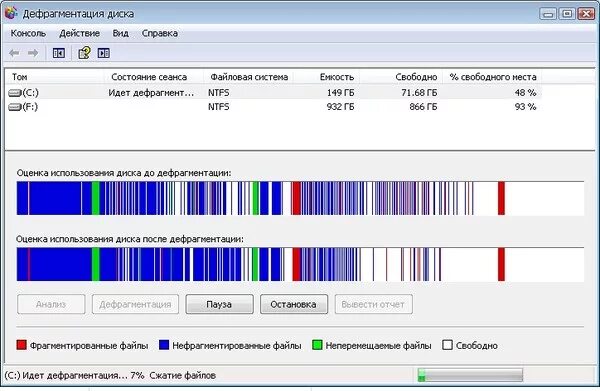
Task: Select the (C:) drive icon
Action: click(x=15, y=93)
